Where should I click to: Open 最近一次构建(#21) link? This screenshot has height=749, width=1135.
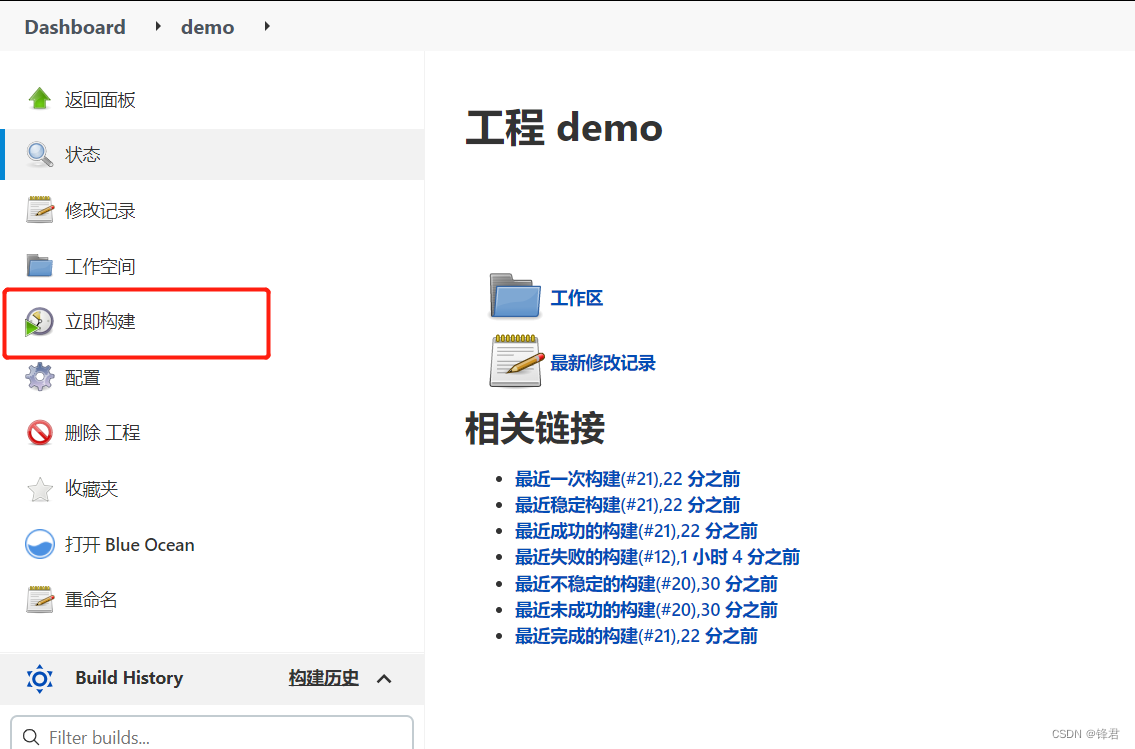[628, 479]
